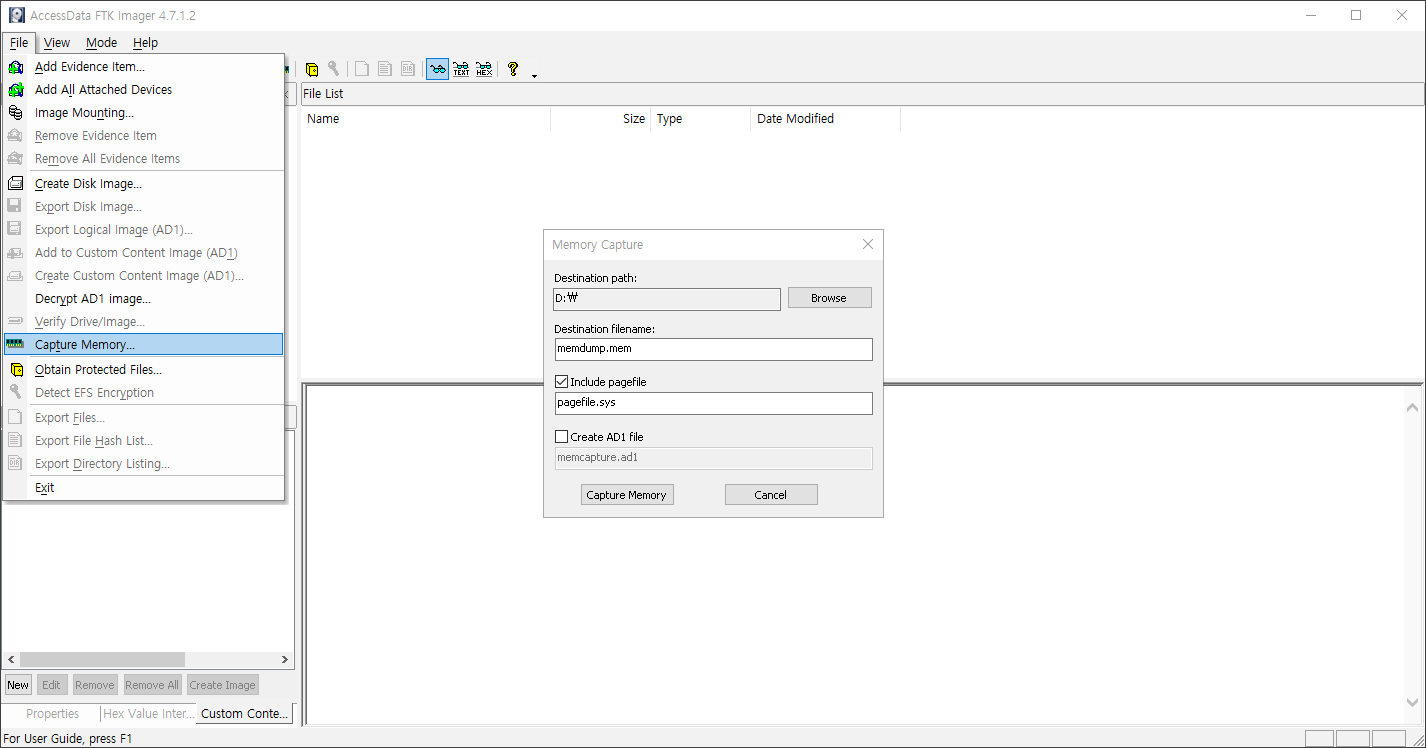Click Browse in Memory Capture dialog
The width and height of the screenshot is (1426, 748).
829,298
